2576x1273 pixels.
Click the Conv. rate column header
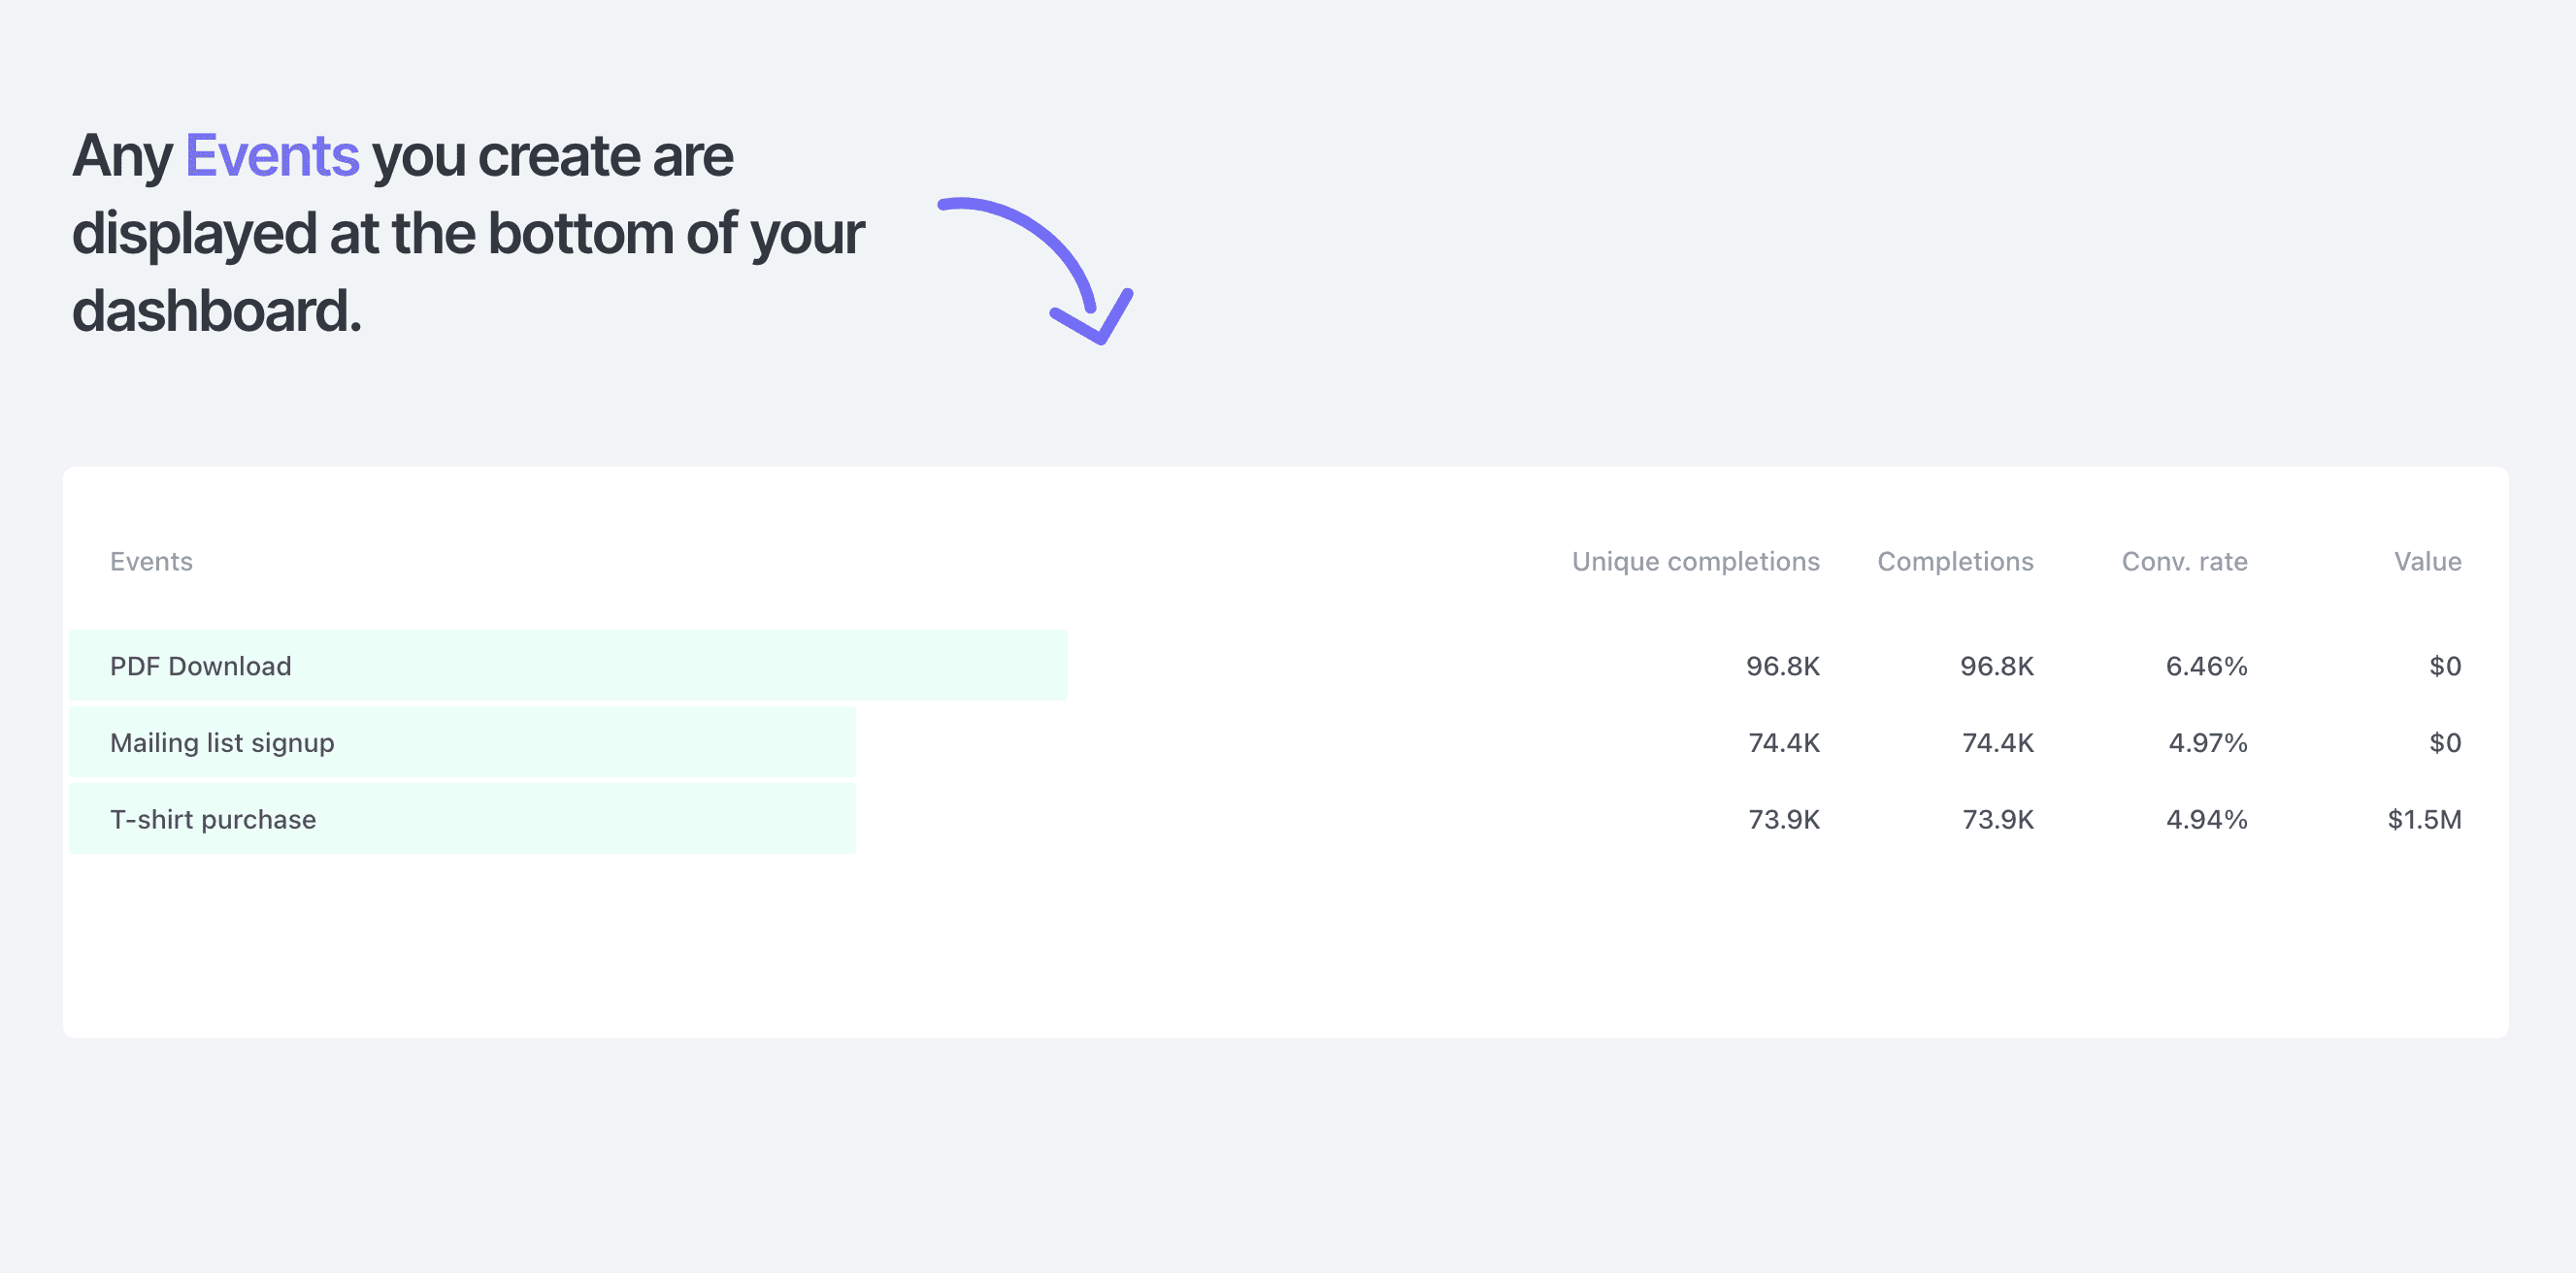[x=2184, y=561]
